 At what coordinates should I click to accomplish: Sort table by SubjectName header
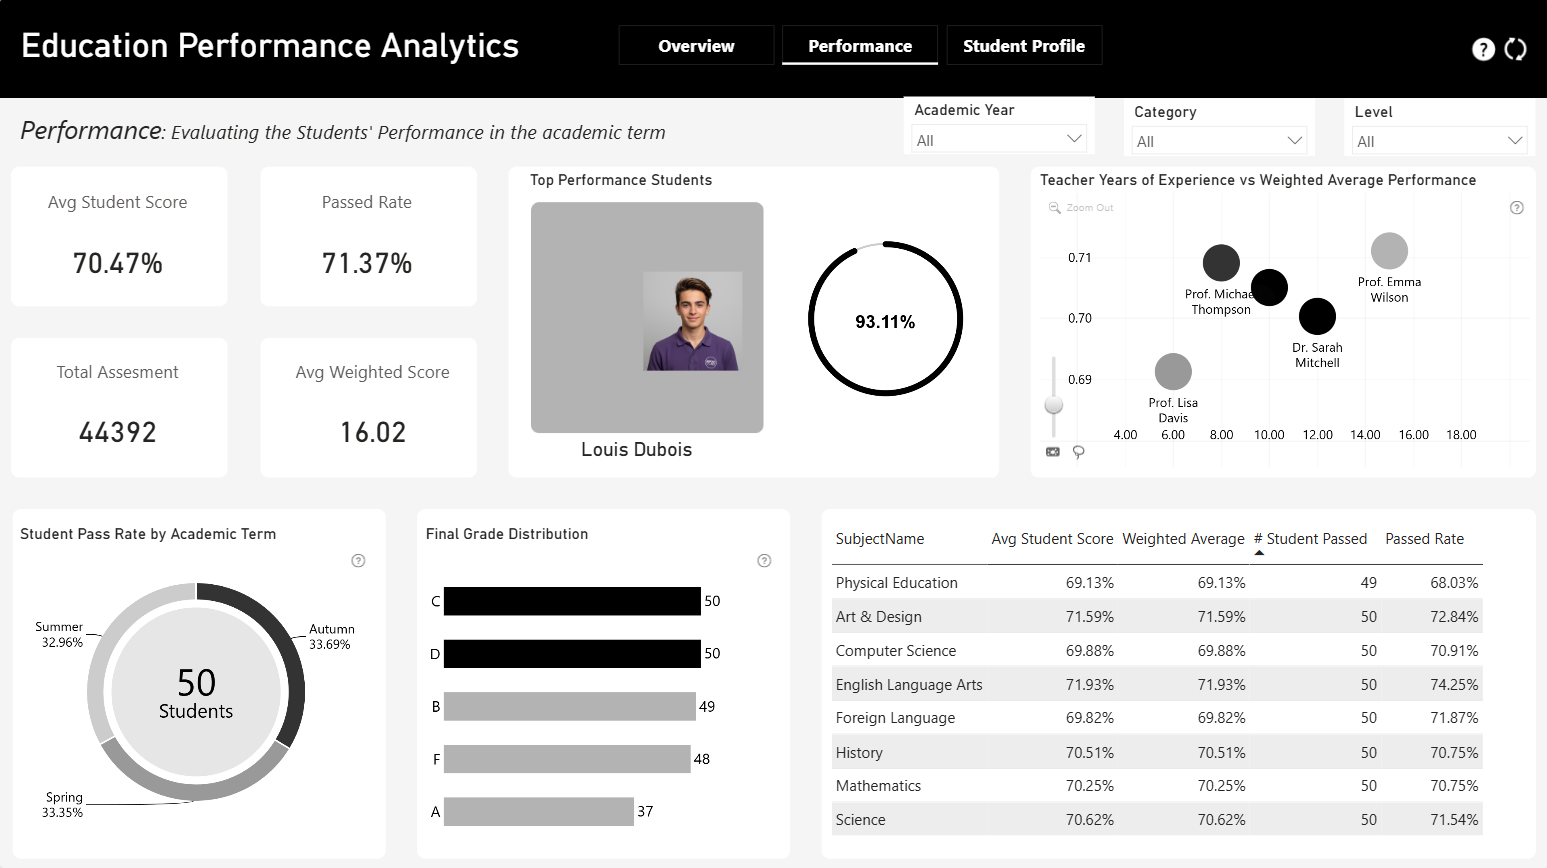[x=880, y=539]
